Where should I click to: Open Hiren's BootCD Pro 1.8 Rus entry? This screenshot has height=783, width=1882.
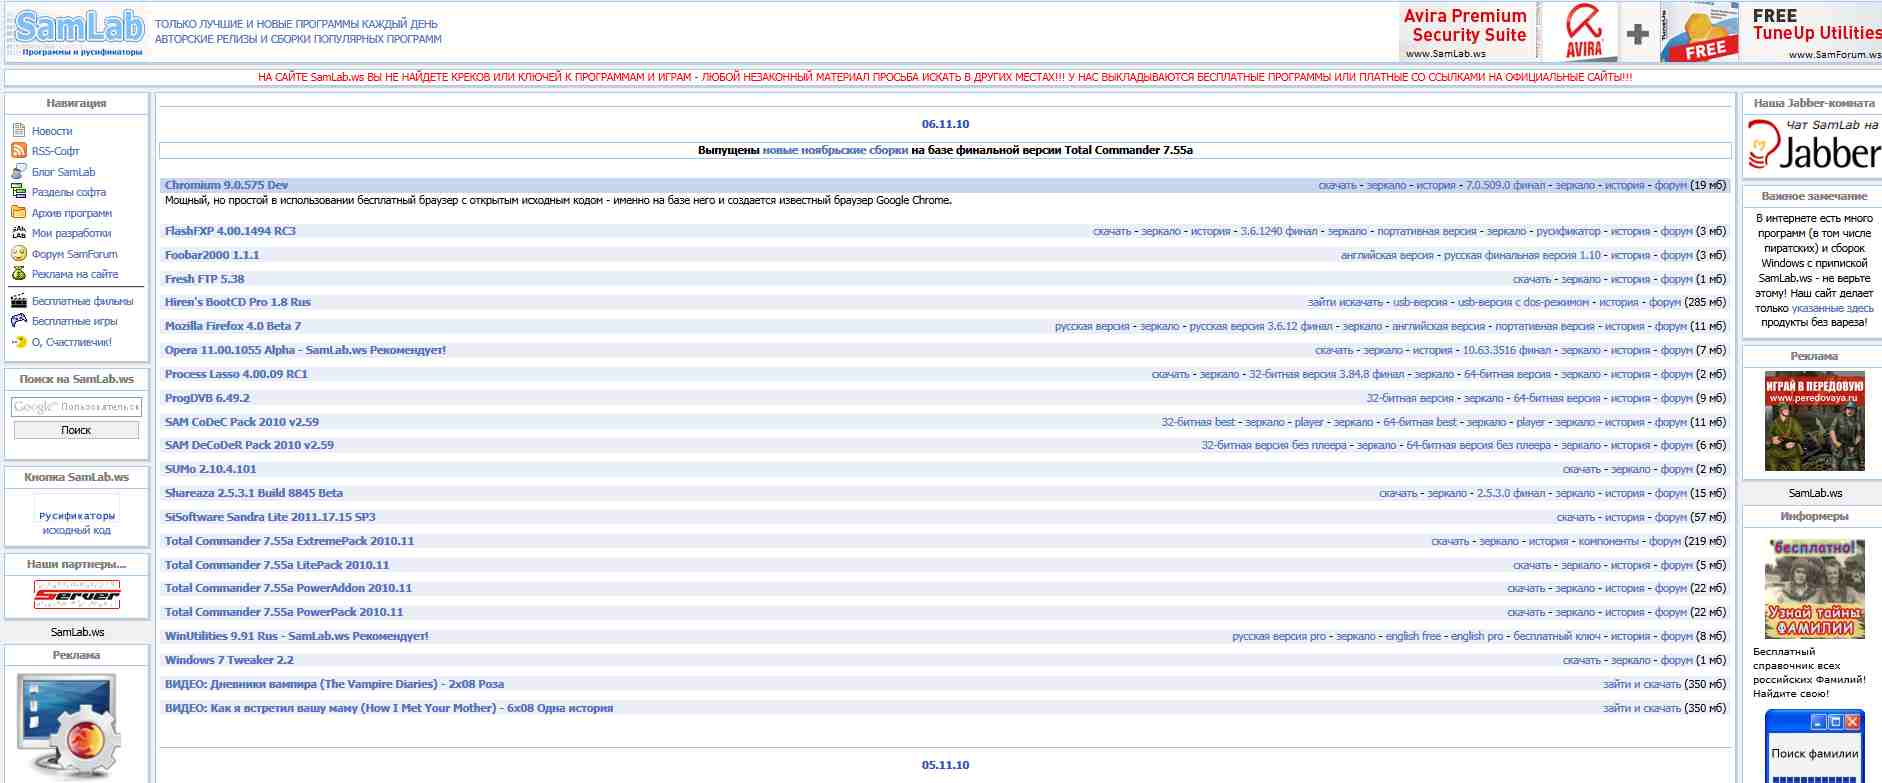[x=238, y=302]
